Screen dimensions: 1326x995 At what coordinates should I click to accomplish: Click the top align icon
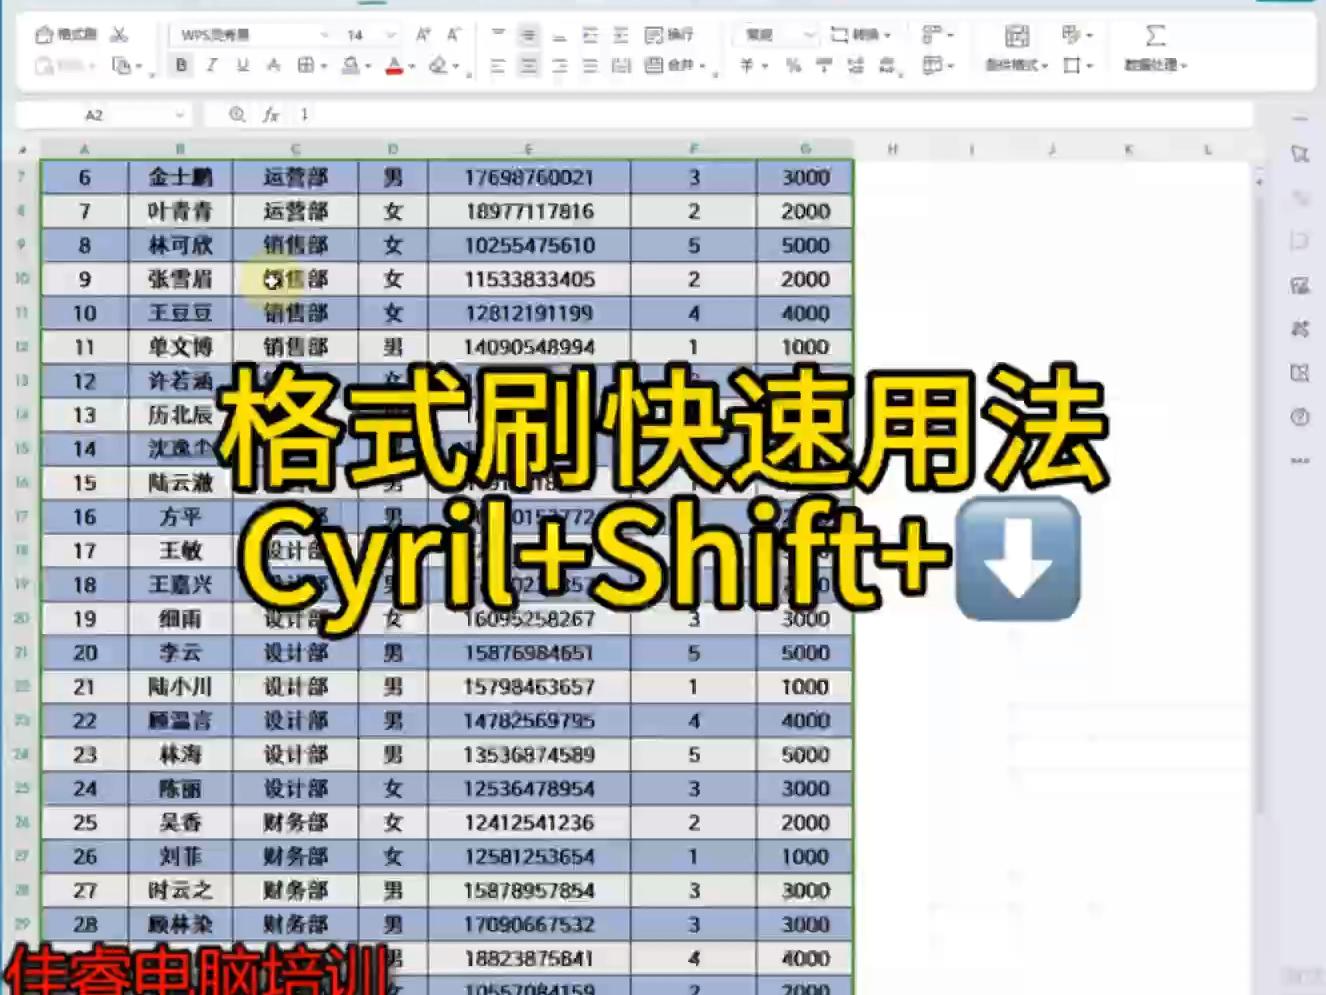[498, 35]
